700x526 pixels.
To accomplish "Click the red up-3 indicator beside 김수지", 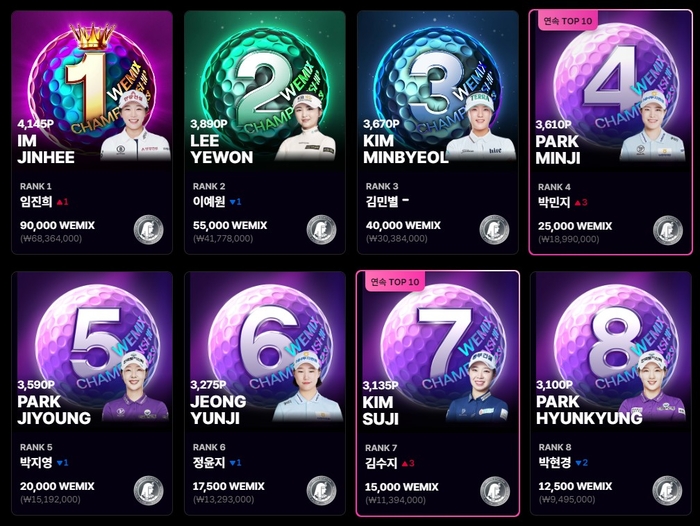I will (408, 463).
